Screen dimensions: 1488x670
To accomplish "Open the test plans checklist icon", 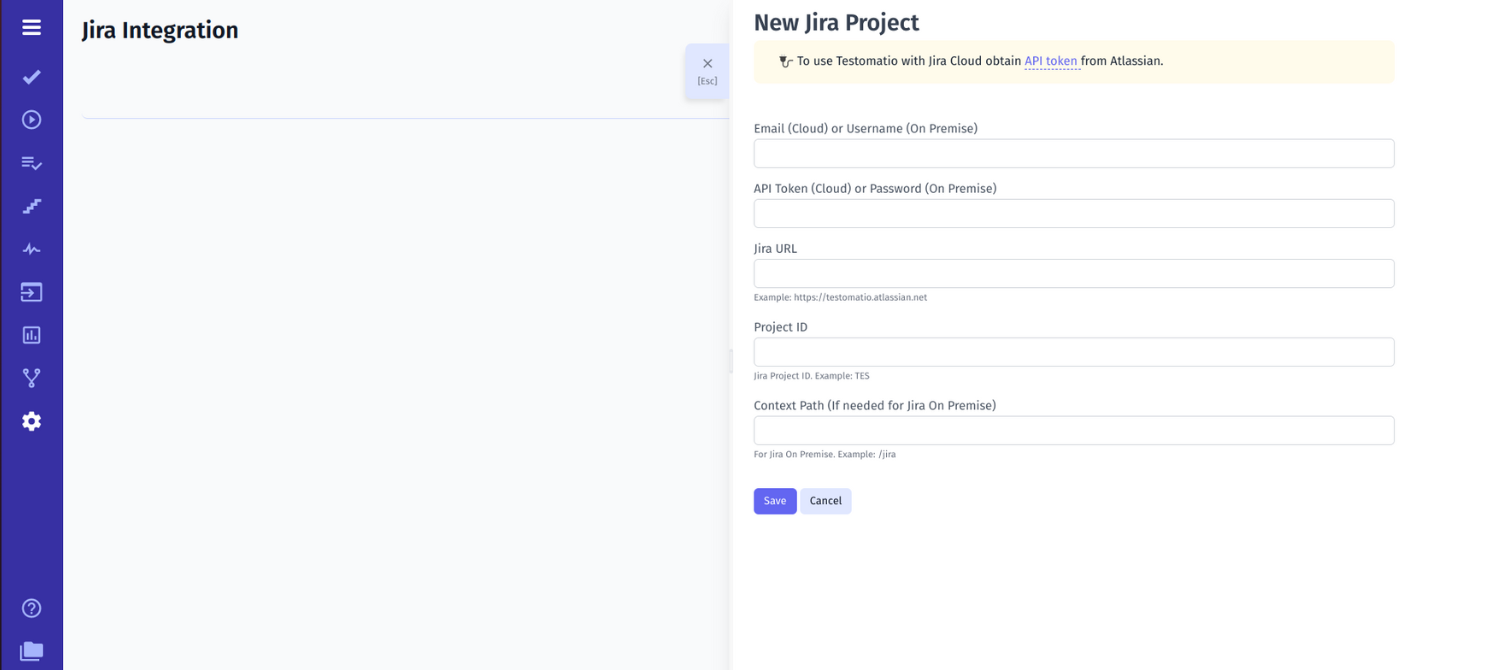I will 30,162.
